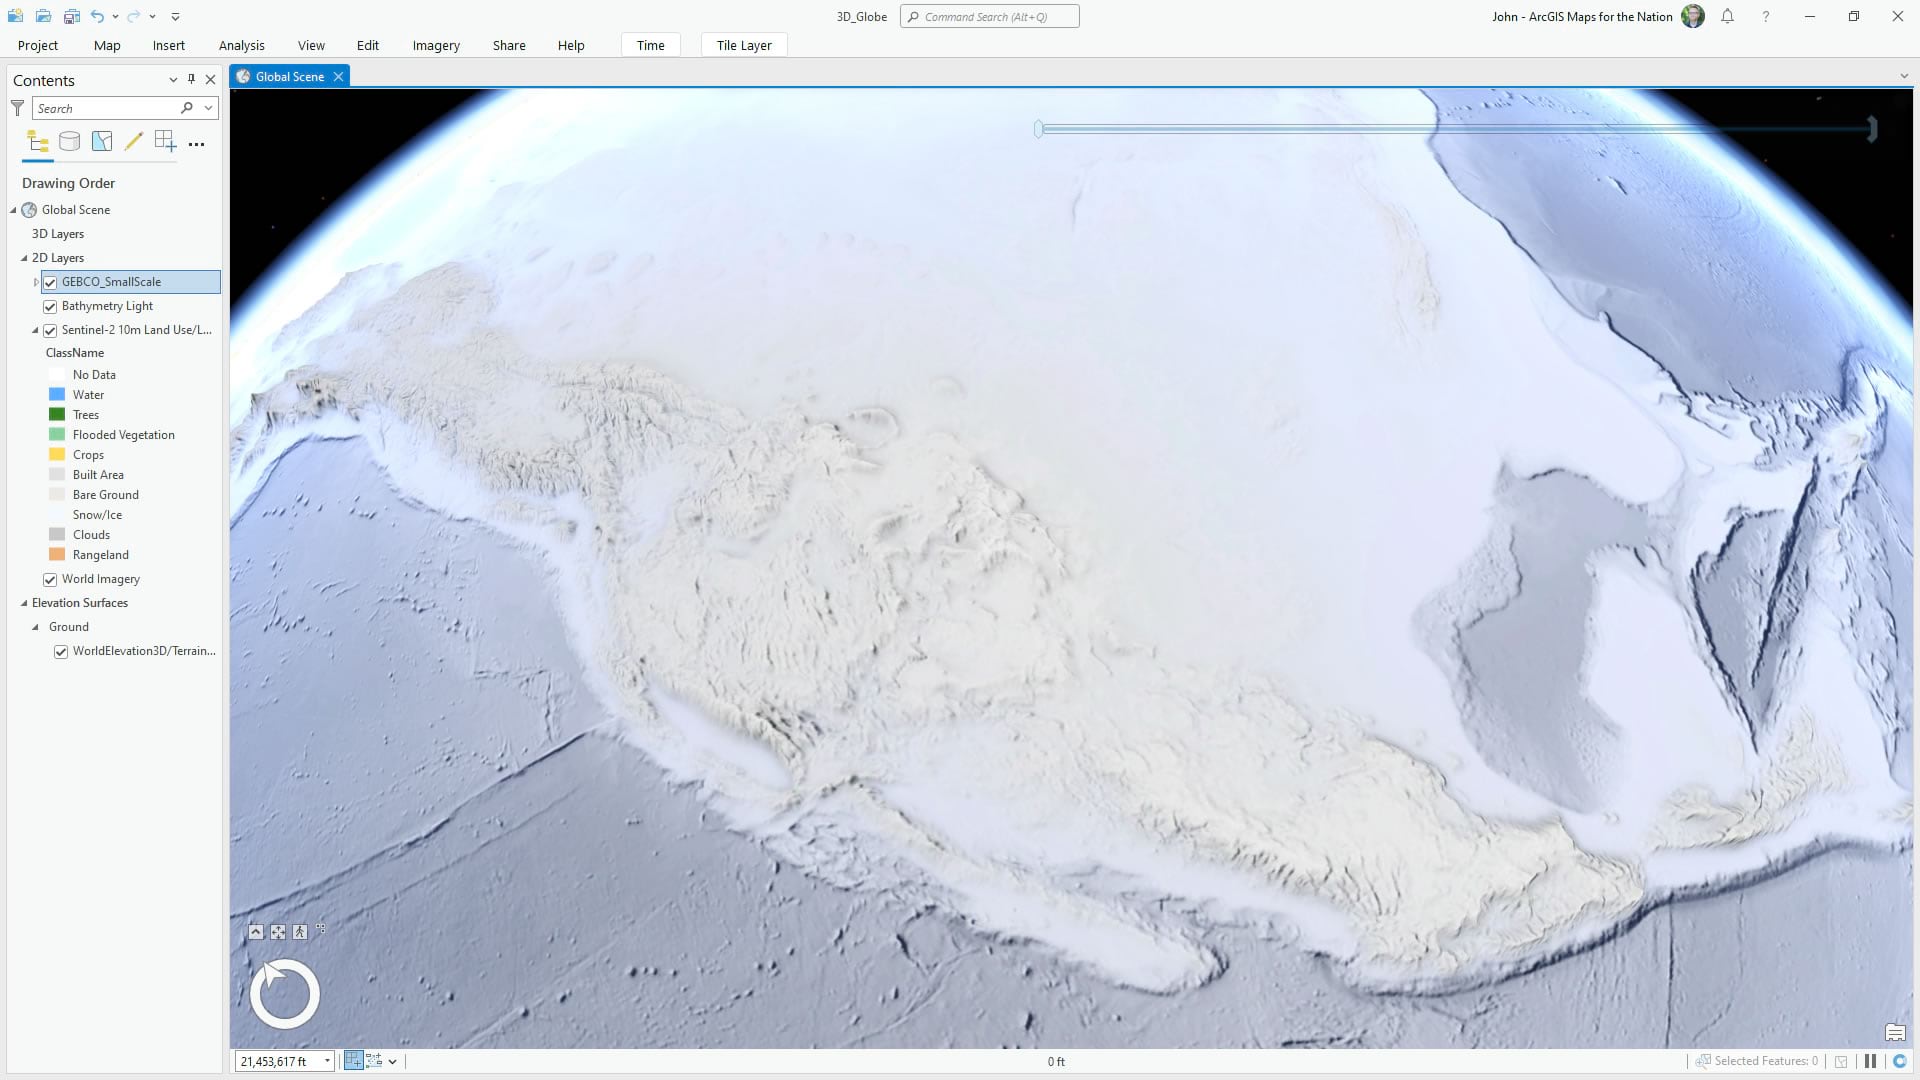
Task: Click the List By Editing pencil icon
Action: (133, 142)
